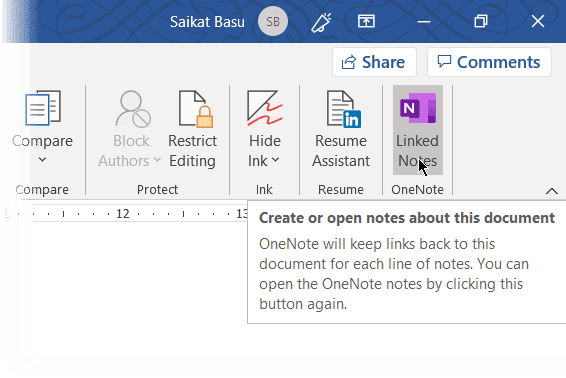Open the Comments pane
The height and width of the screenshot is (378, 566).
click(x=489, y=62)
